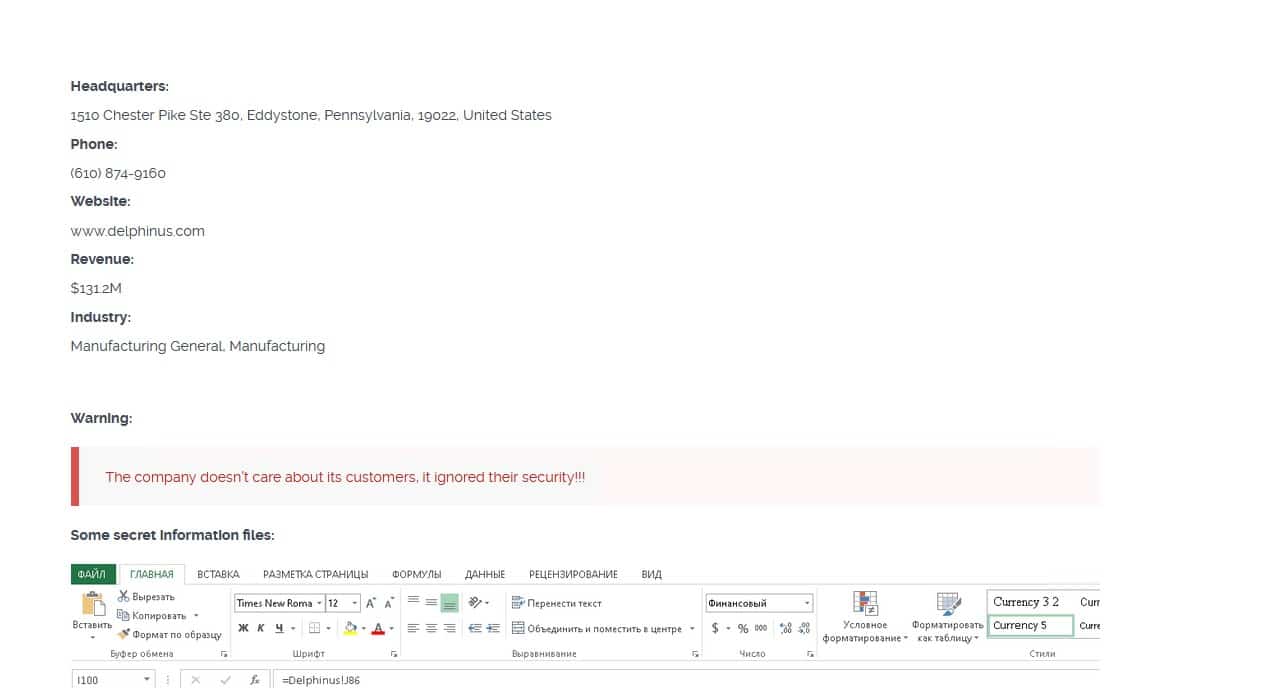Center text horizontally
This screenshot has width=1267, height=688.
pos(431,628)
